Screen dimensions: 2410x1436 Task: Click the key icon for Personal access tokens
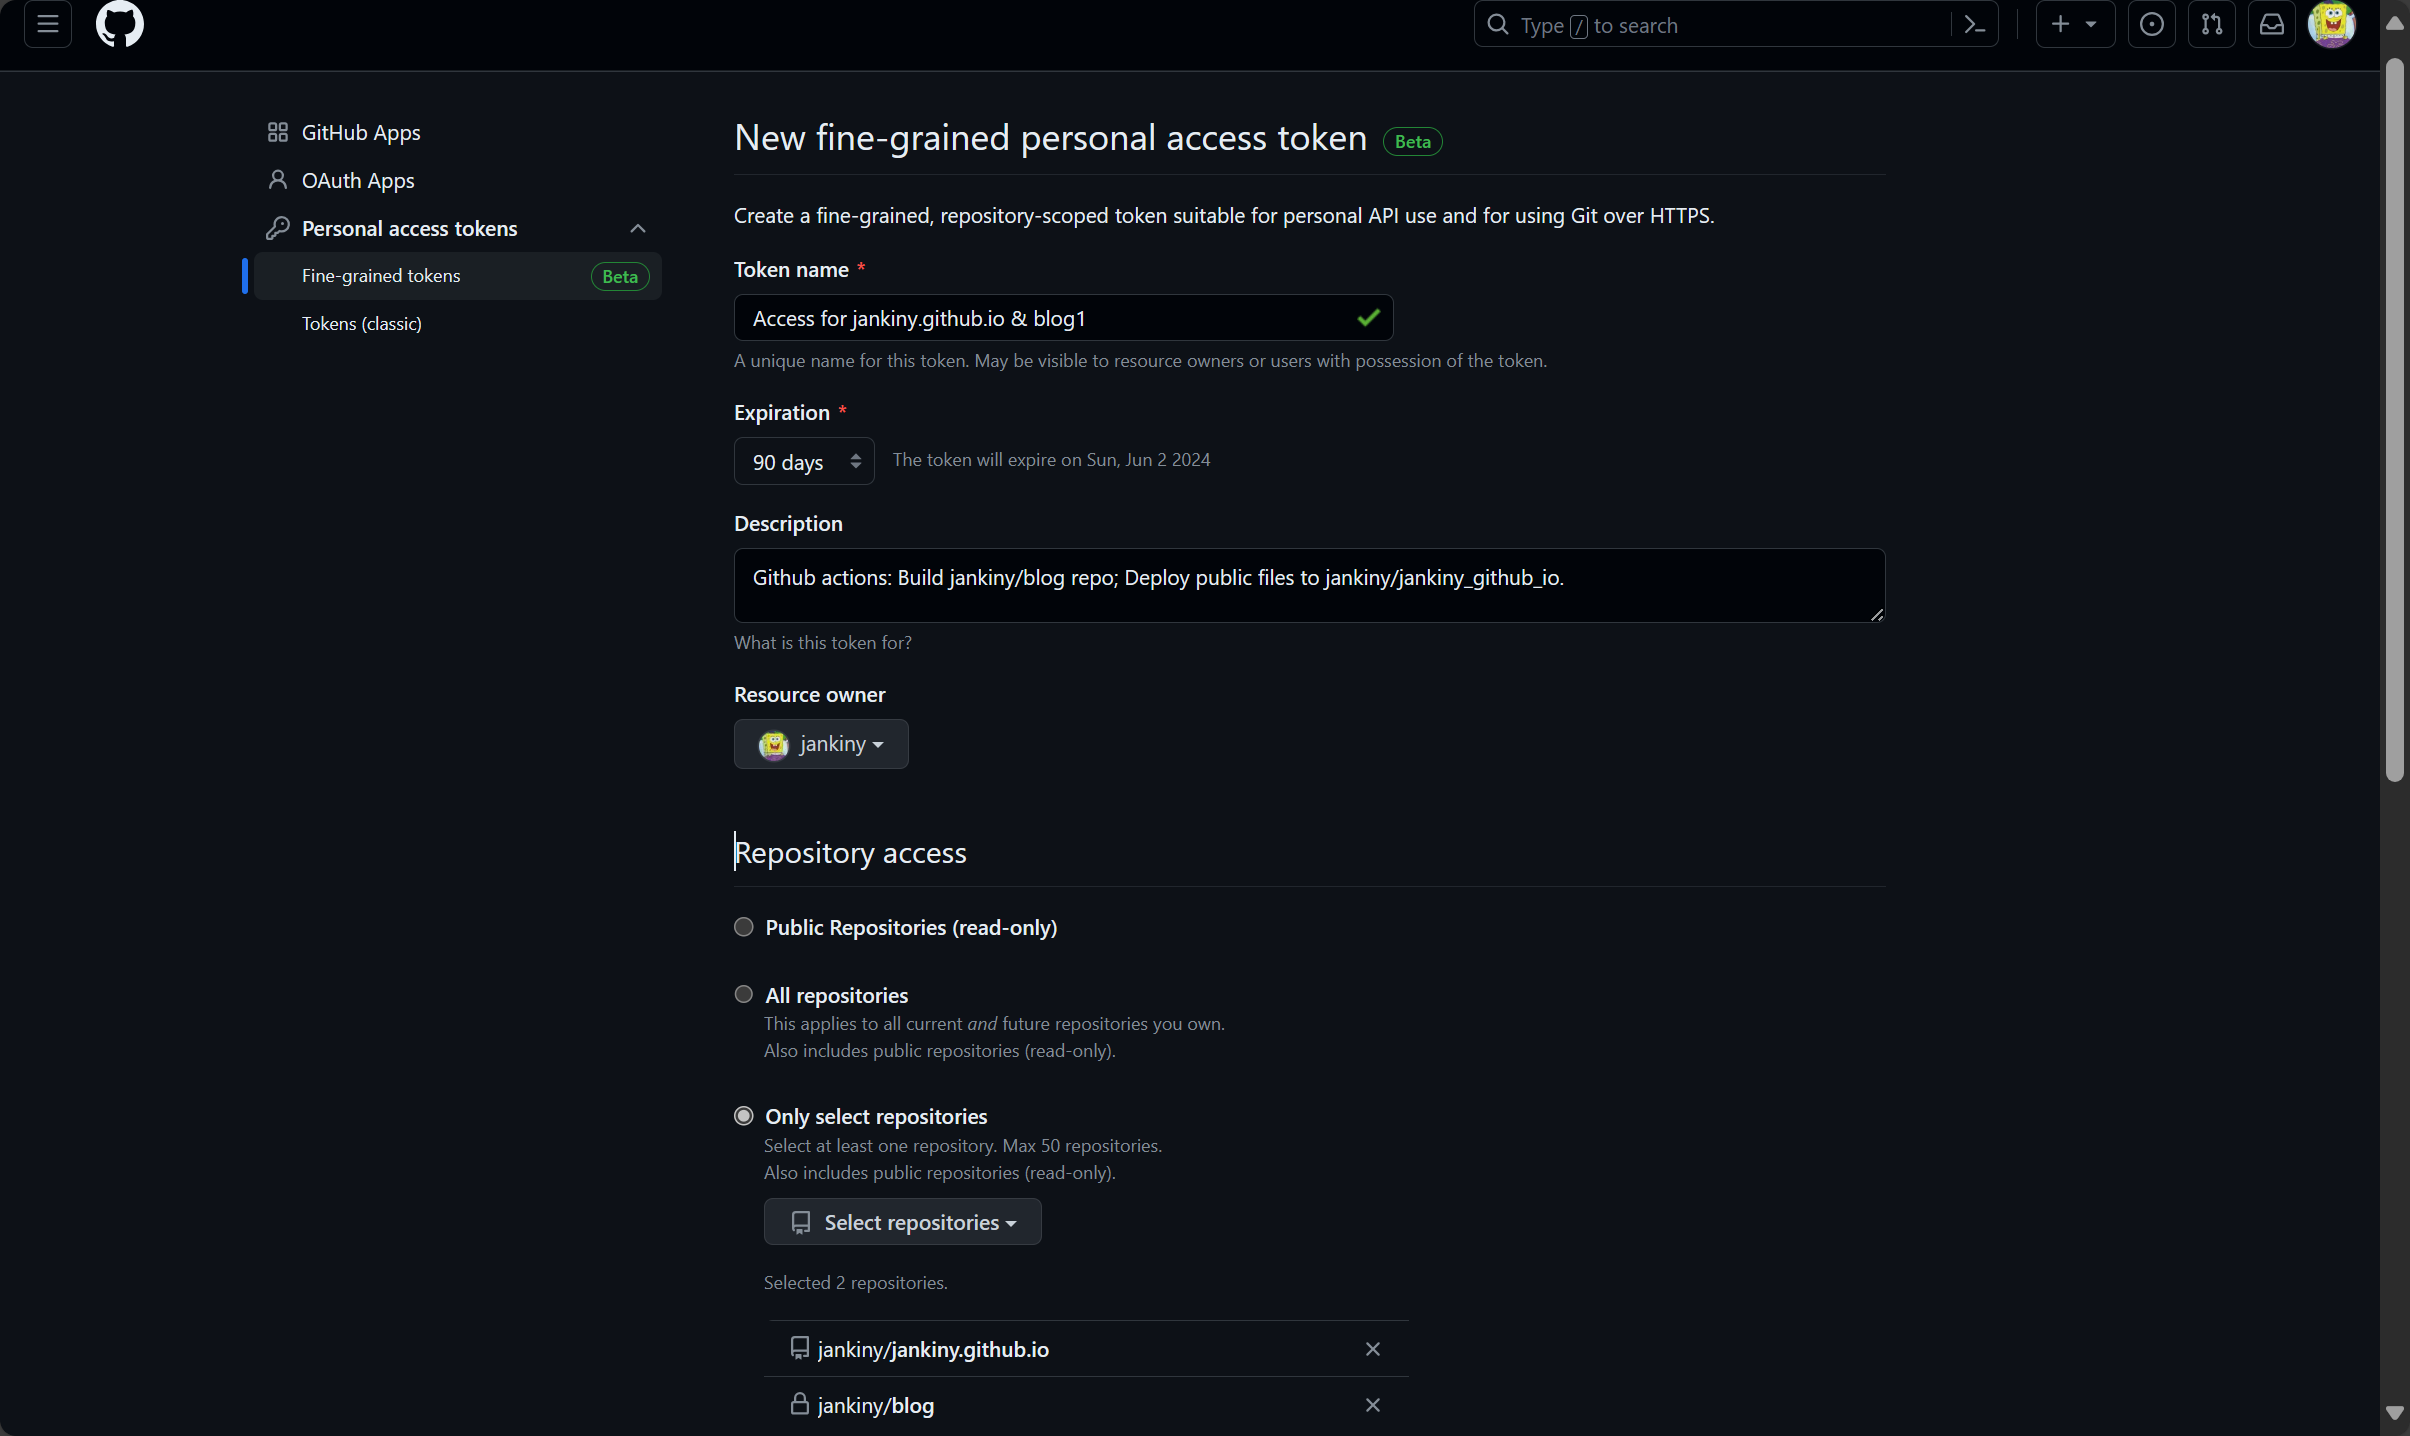(278, 228)
